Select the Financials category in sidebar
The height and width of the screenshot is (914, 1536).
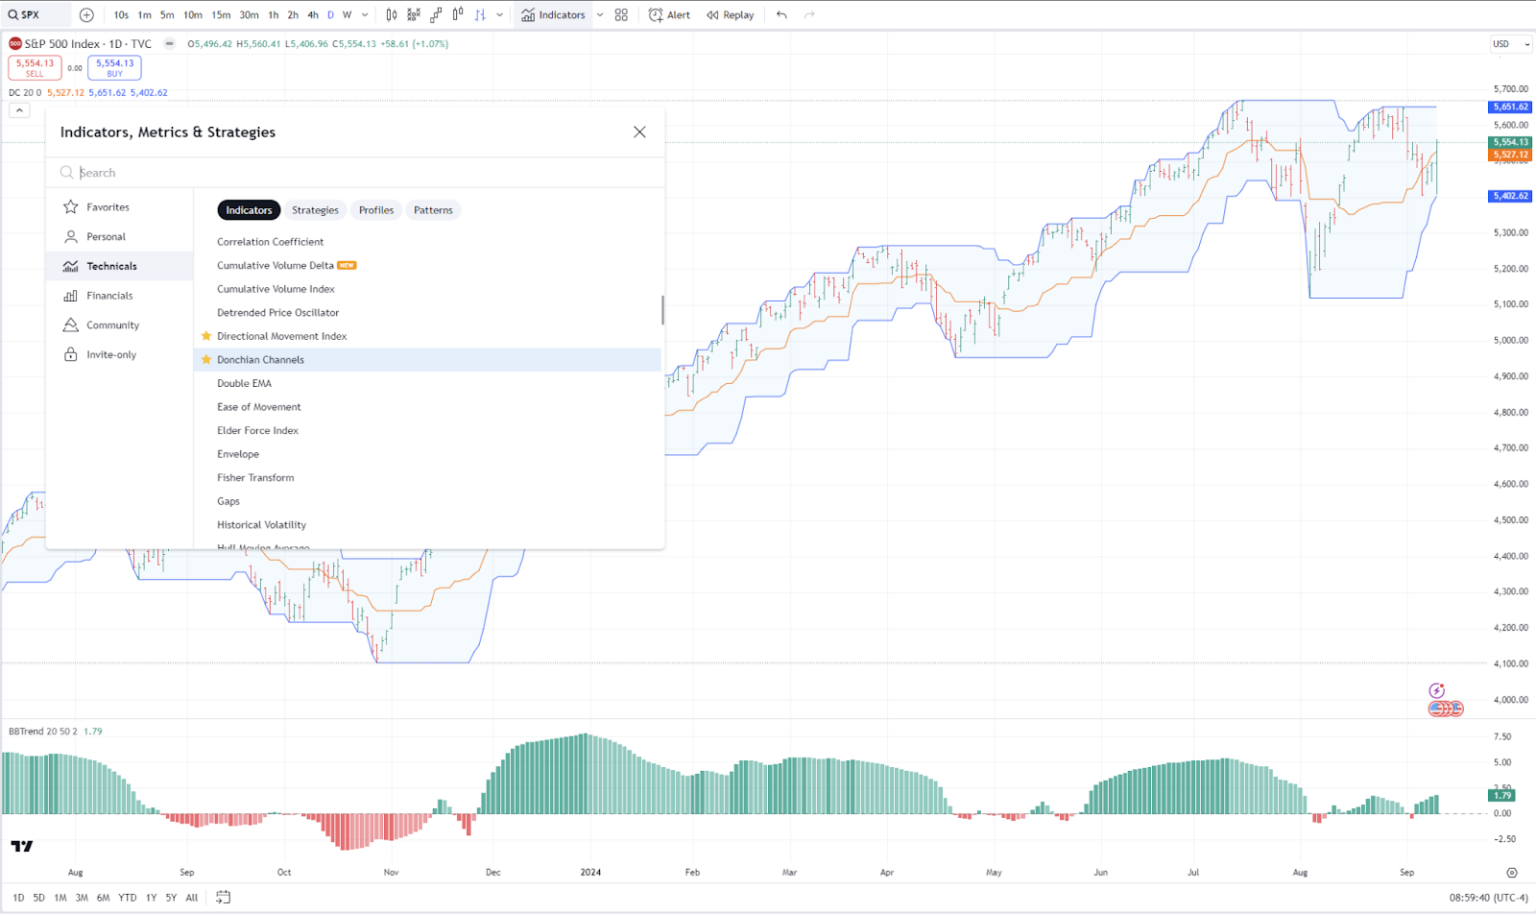pyautogui.click(x=109, y=296)
